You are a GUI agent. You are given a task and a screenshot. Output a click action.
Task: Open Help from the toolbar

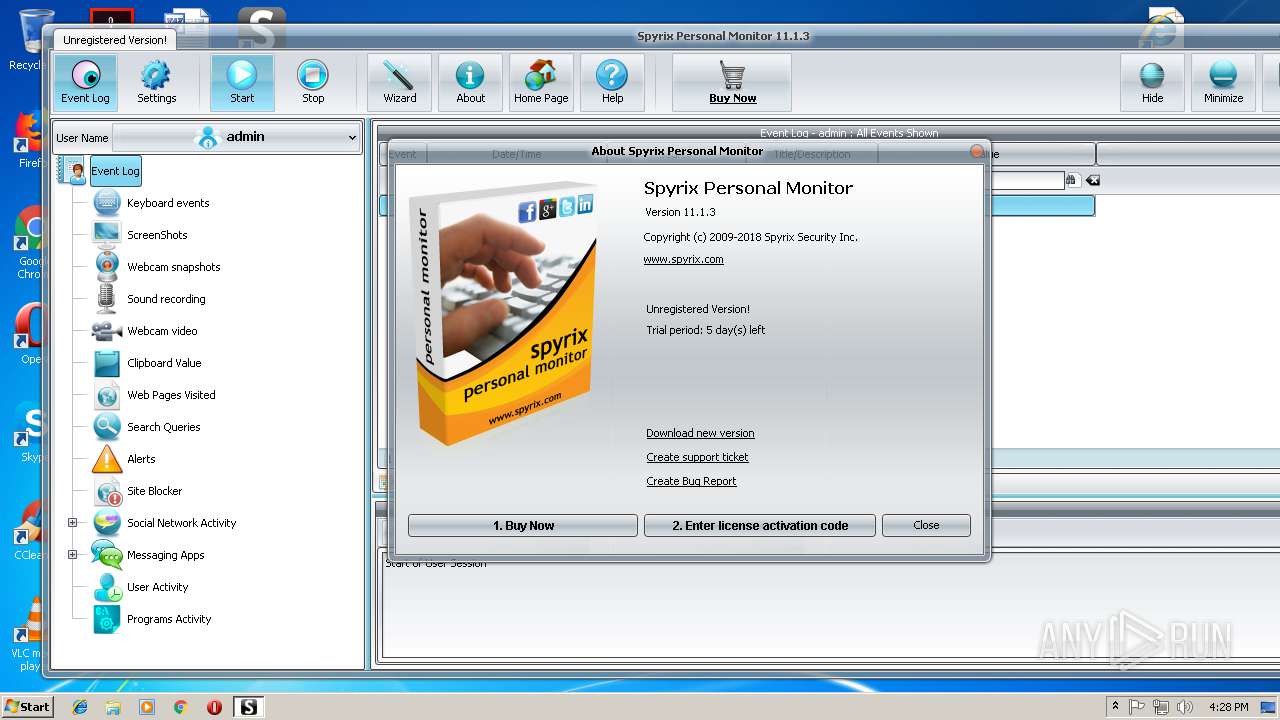point(612,82)
